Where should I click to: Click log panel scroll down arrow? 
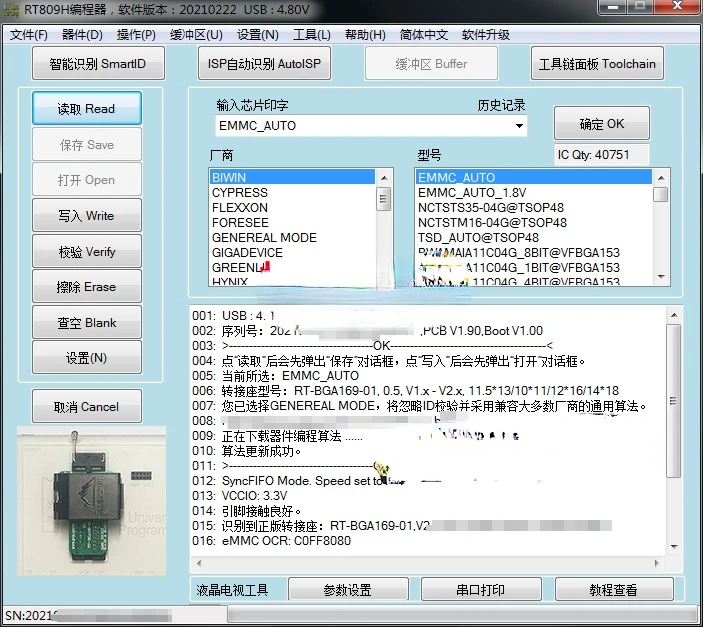674,546
